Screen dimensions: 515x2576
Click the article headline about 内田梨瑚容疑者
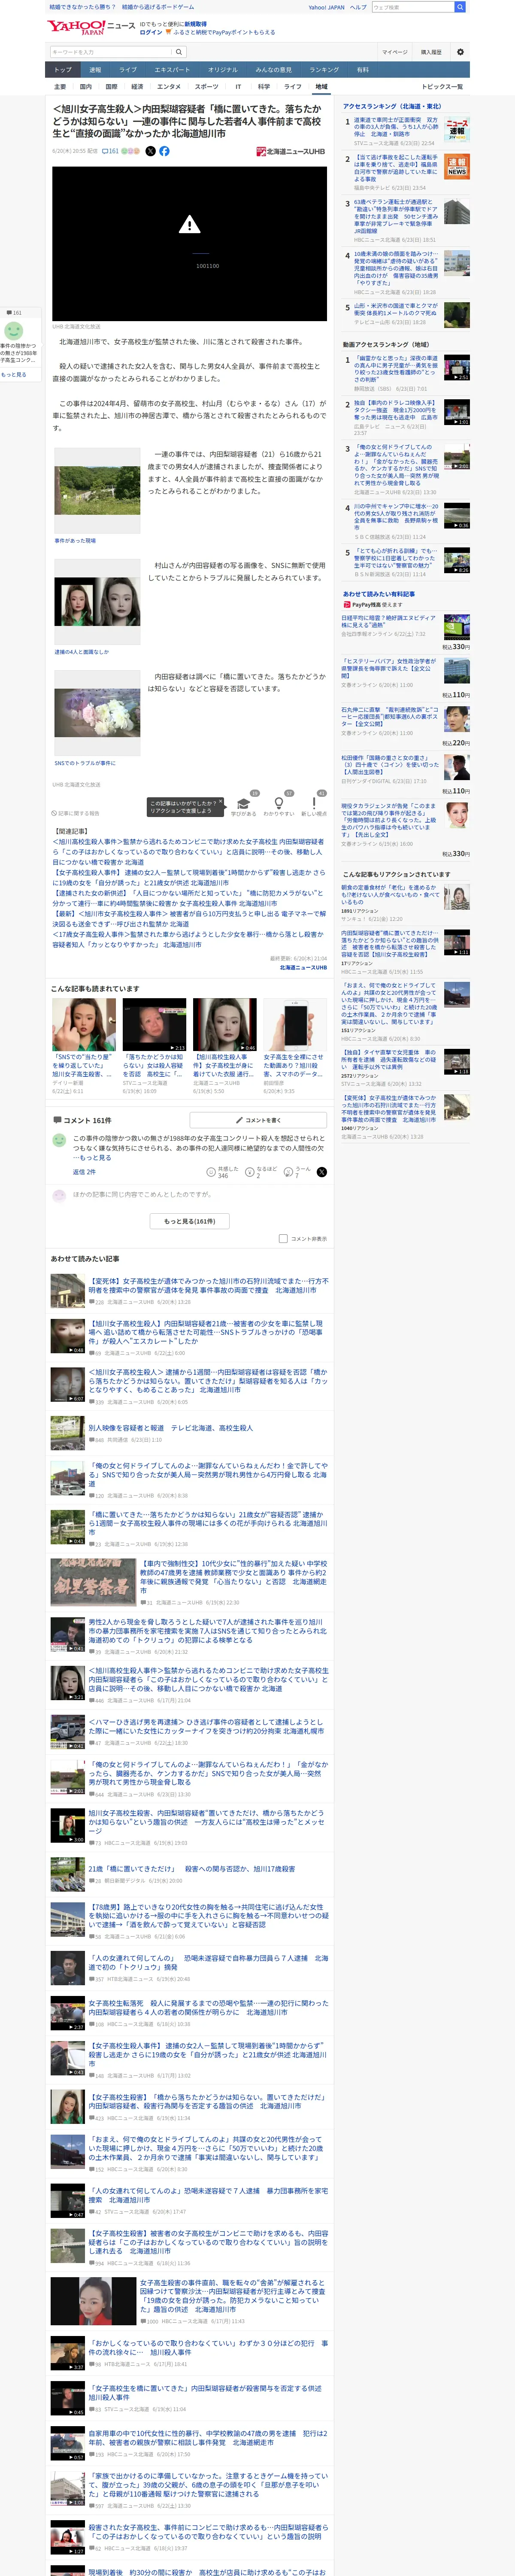(188, 121)
